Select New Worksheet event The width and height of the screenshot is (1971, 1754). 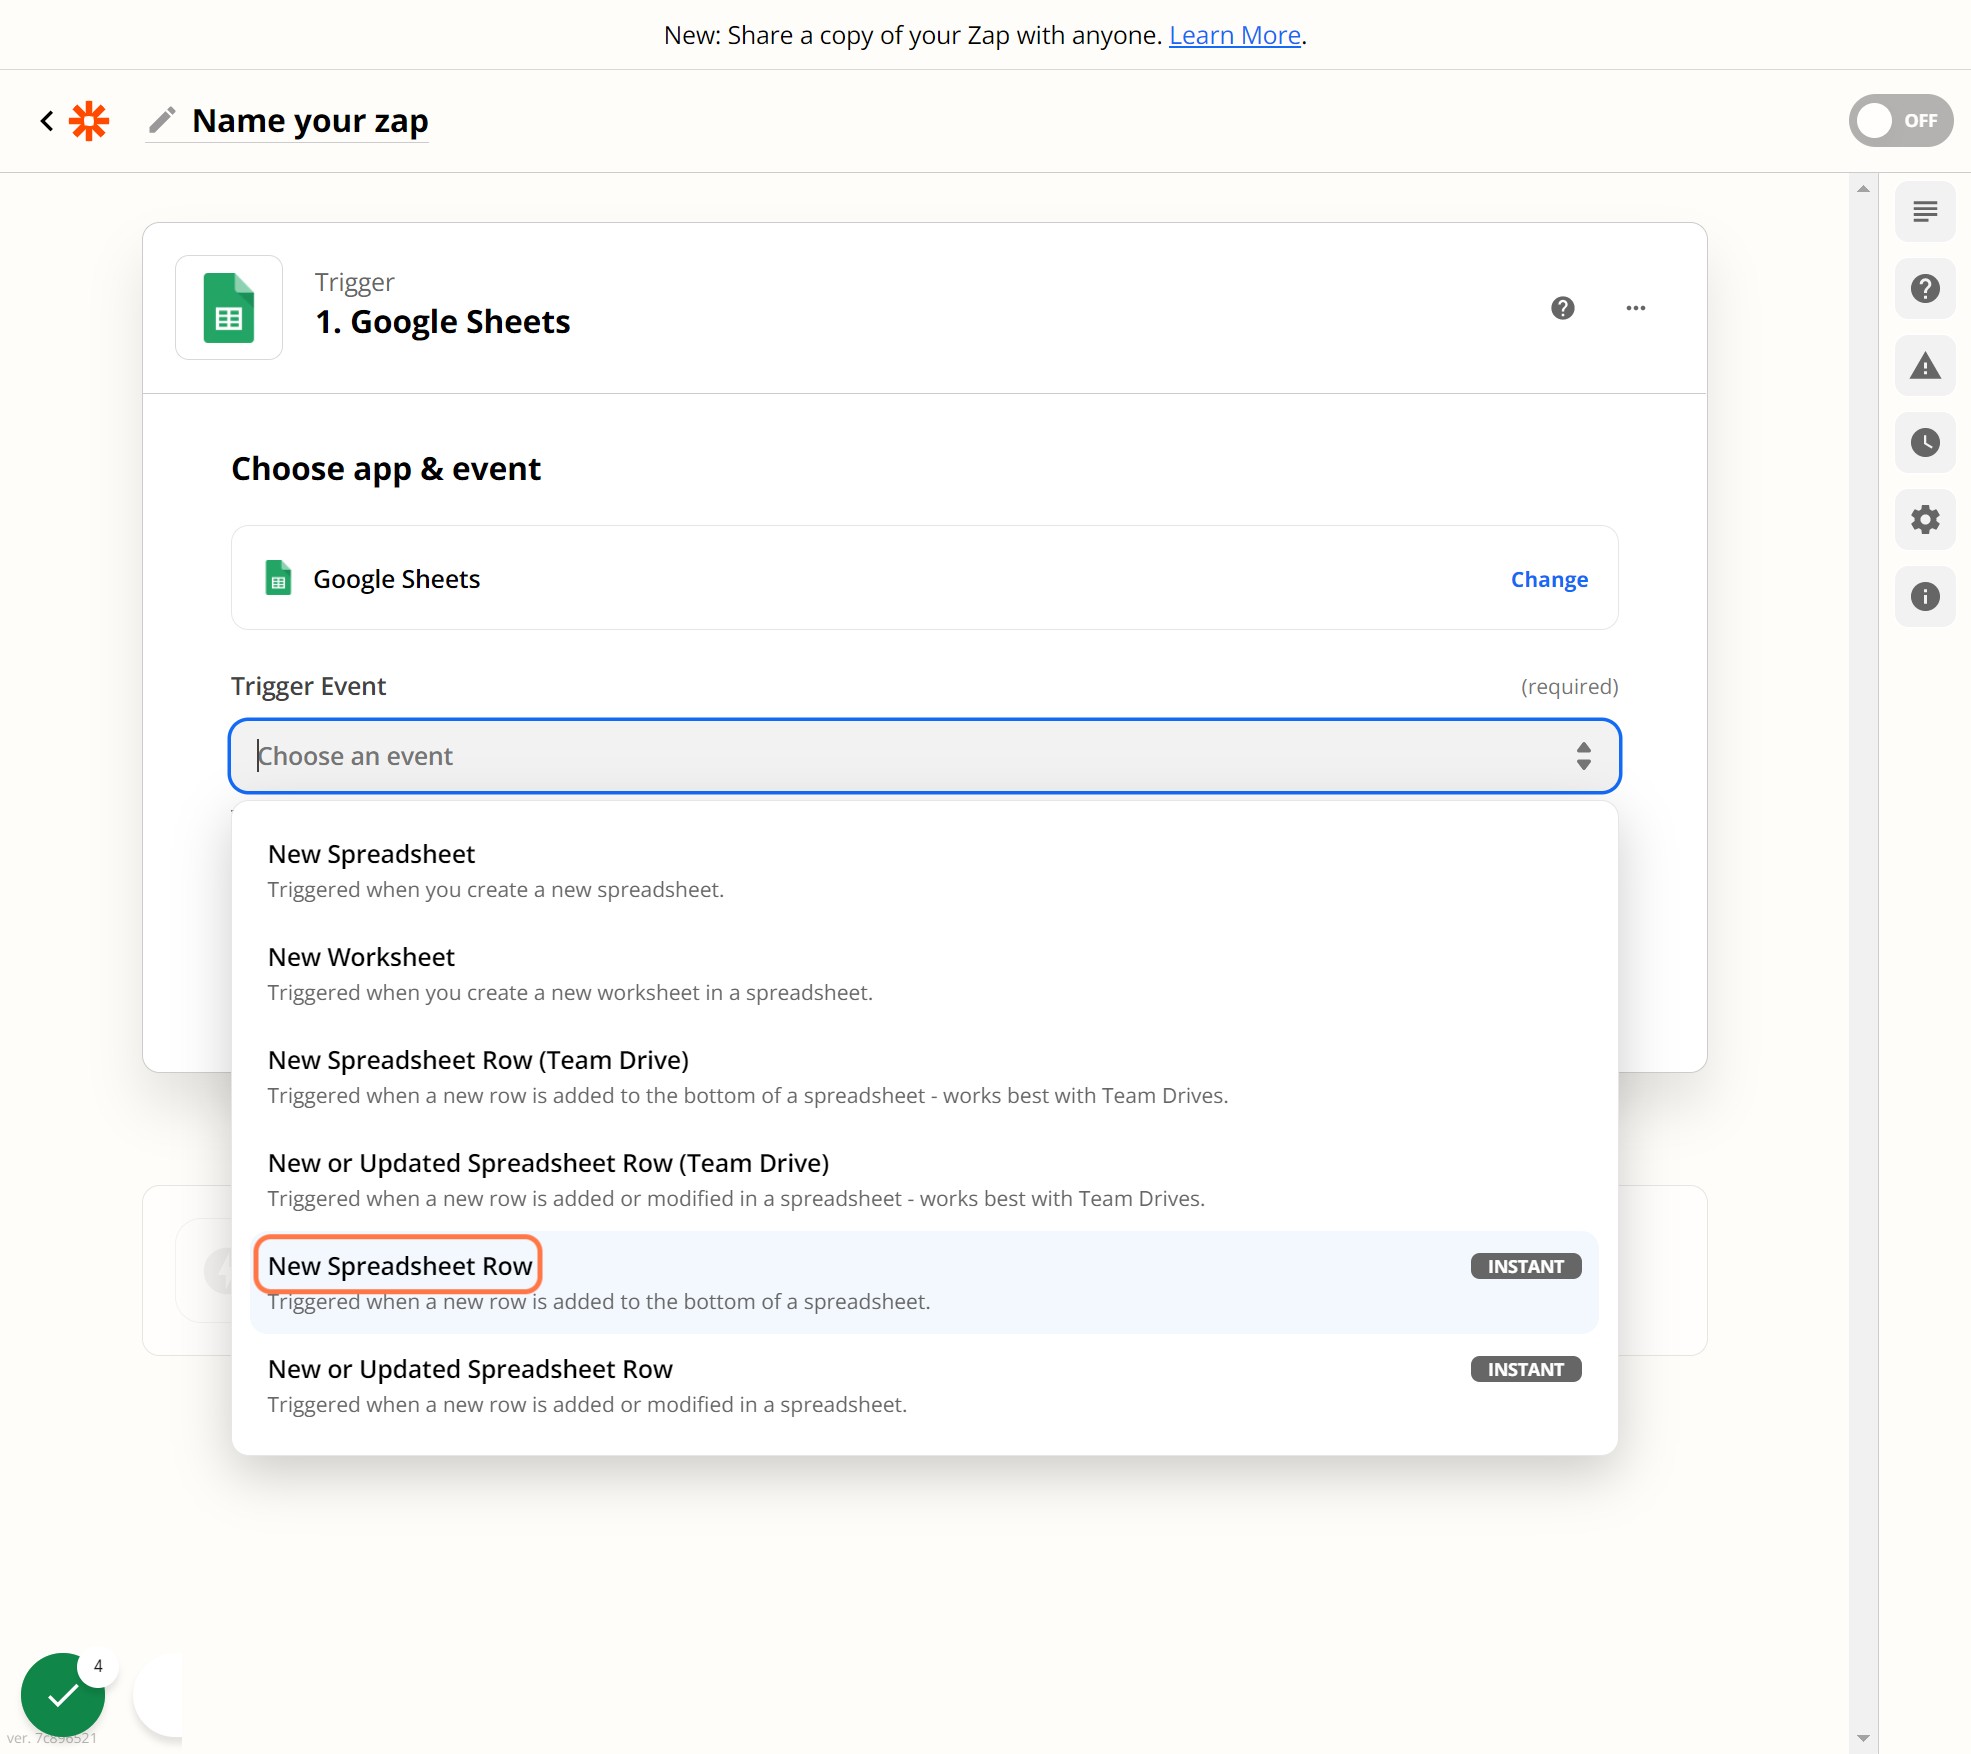point(924,974)
